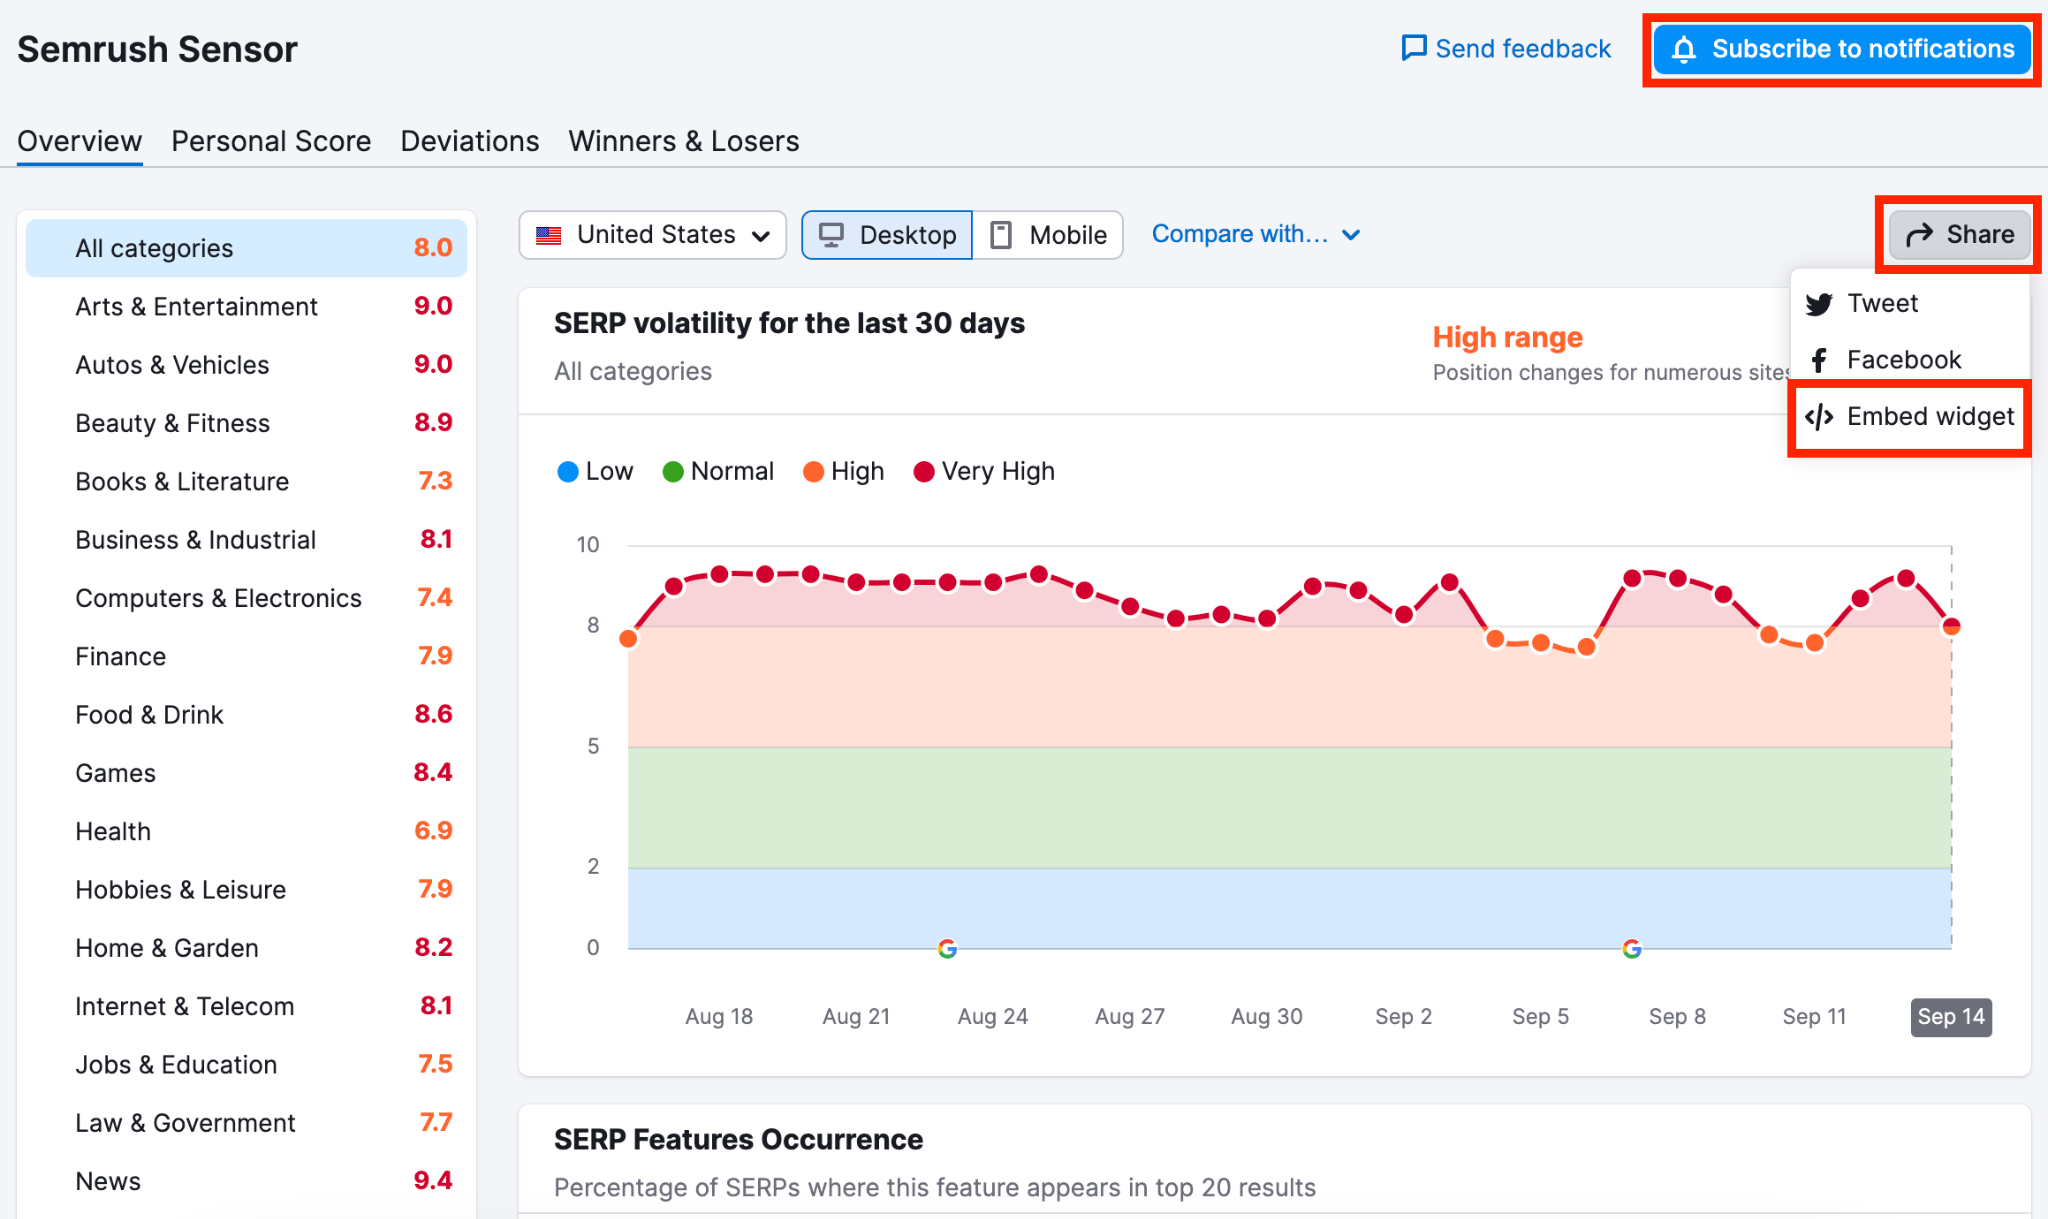Open the Winners & Losers tab
The width and height of the screenshot is (2048, 1219).
click(683, 140)
